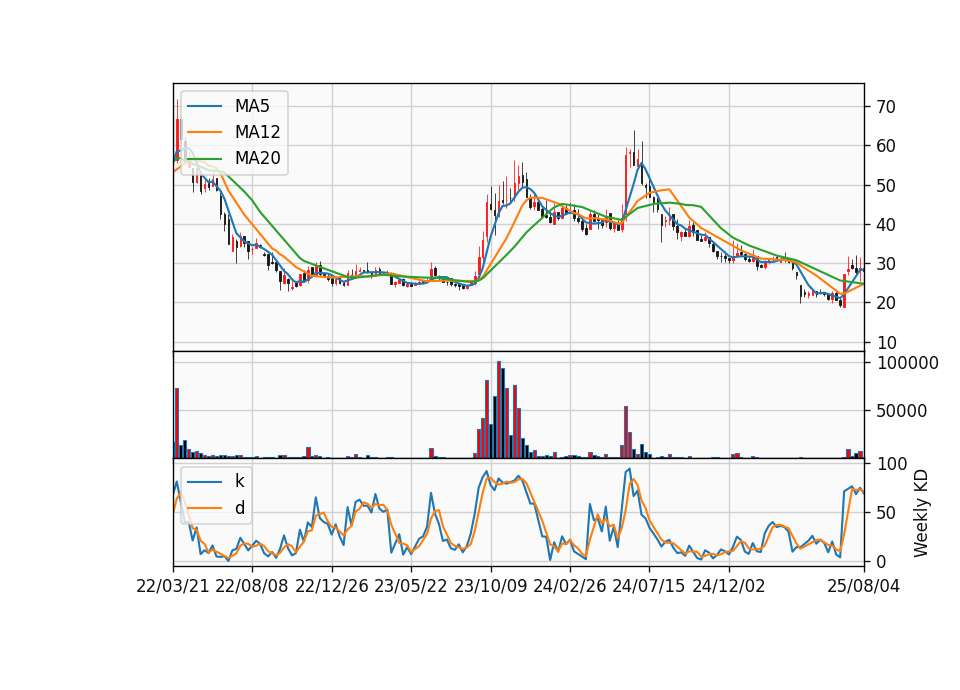Viewport: 960px width, 690px height.
Task: Click the k legend label
Action: click(x=239, y=481)
